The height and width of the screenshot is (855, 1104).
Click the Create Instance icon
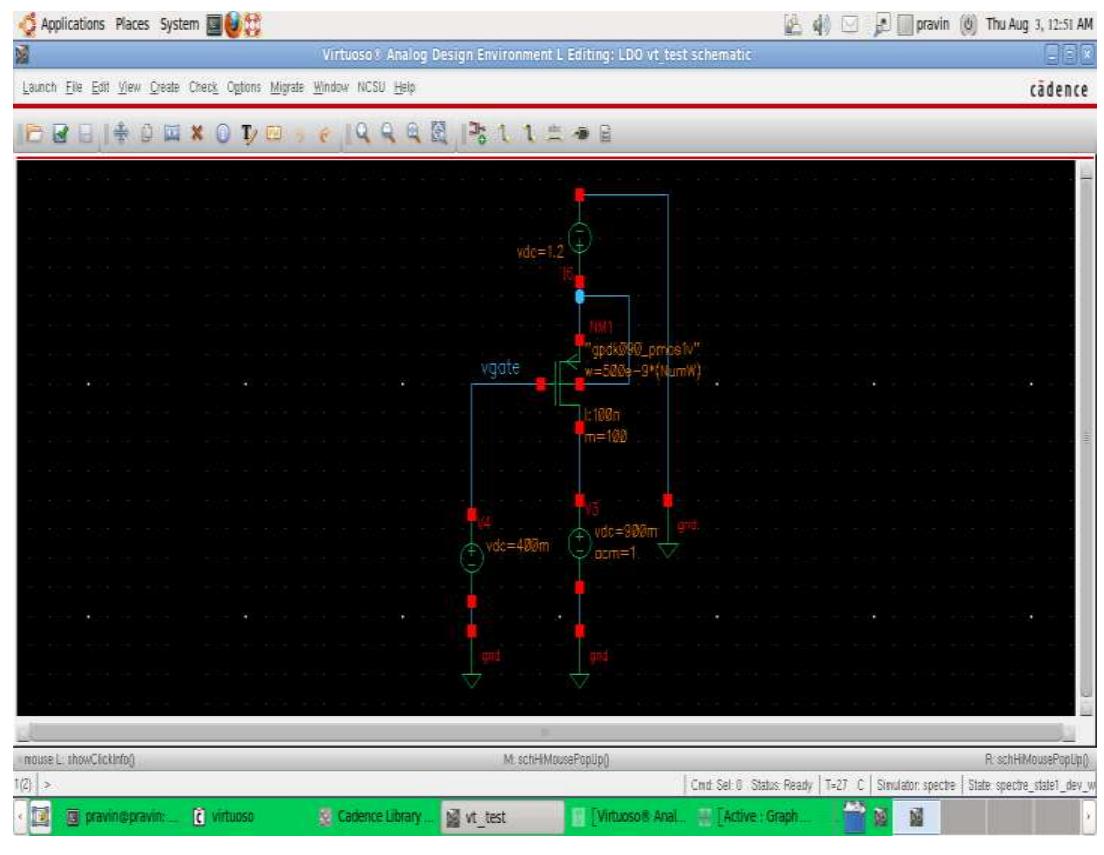click(478, 132)
